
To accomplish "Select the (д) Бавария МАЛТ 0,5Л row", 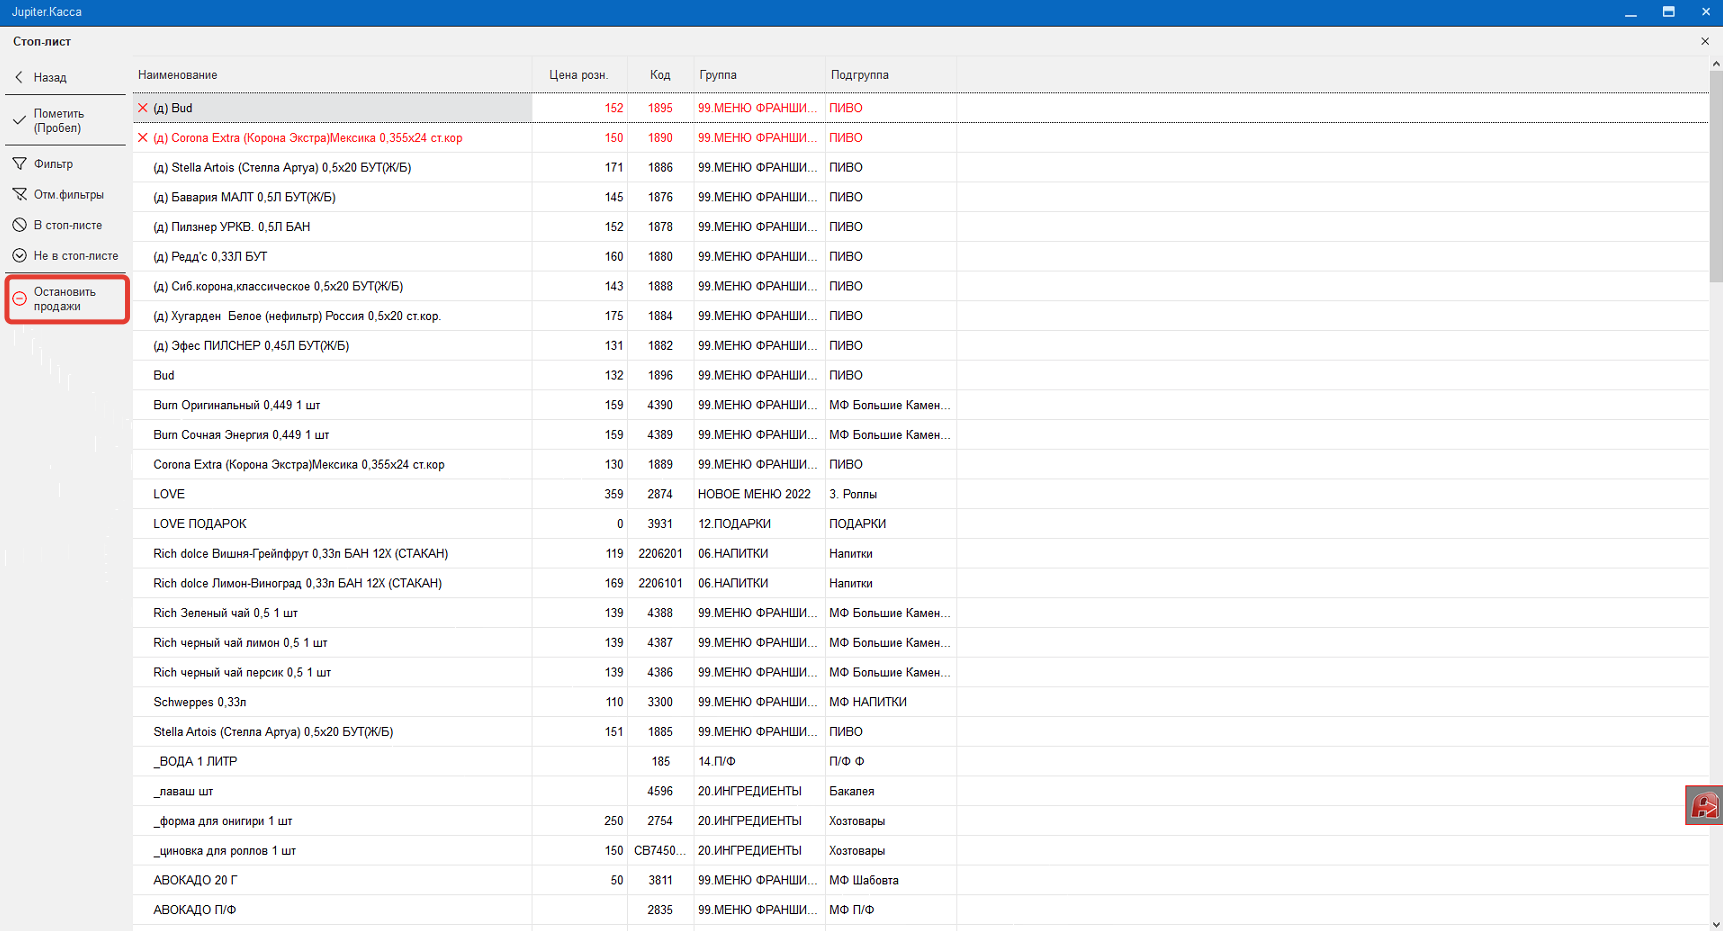I will (x=920, y=197).
